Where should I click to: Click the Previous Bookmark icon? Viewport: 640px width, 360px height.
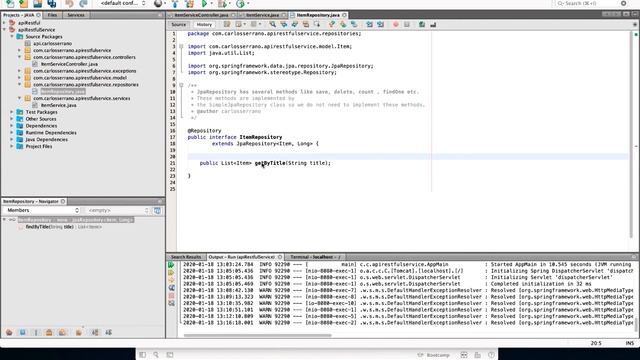click(x=332, y=24)
